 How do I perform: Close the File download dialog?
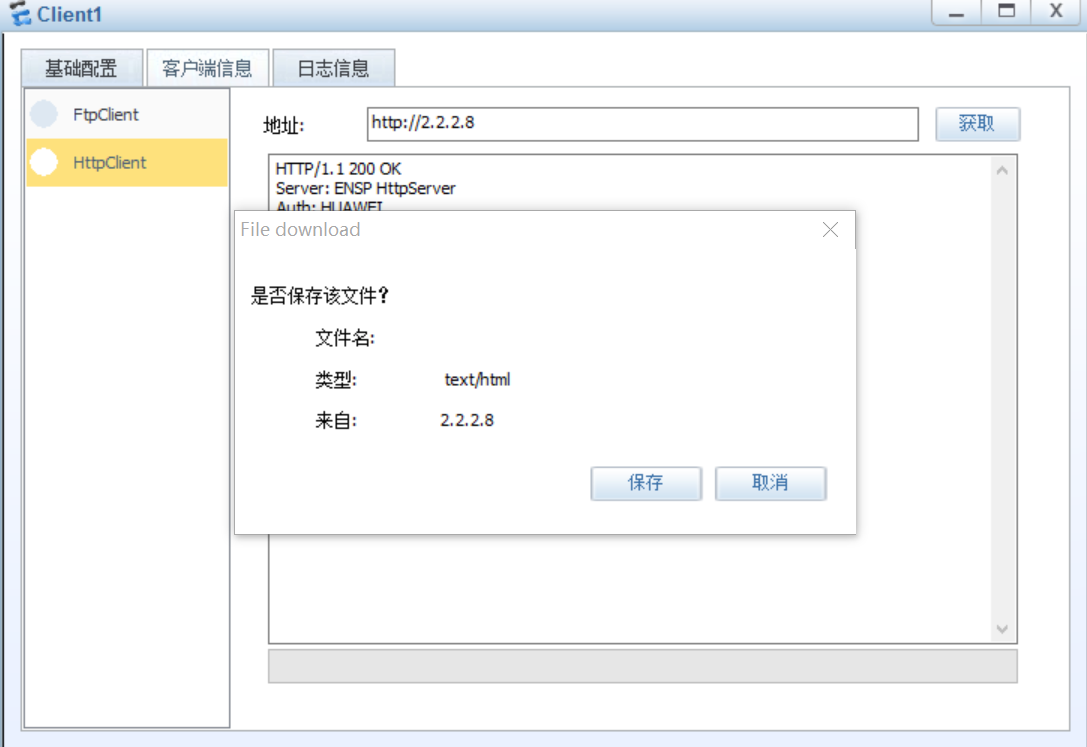coord(830,230)
